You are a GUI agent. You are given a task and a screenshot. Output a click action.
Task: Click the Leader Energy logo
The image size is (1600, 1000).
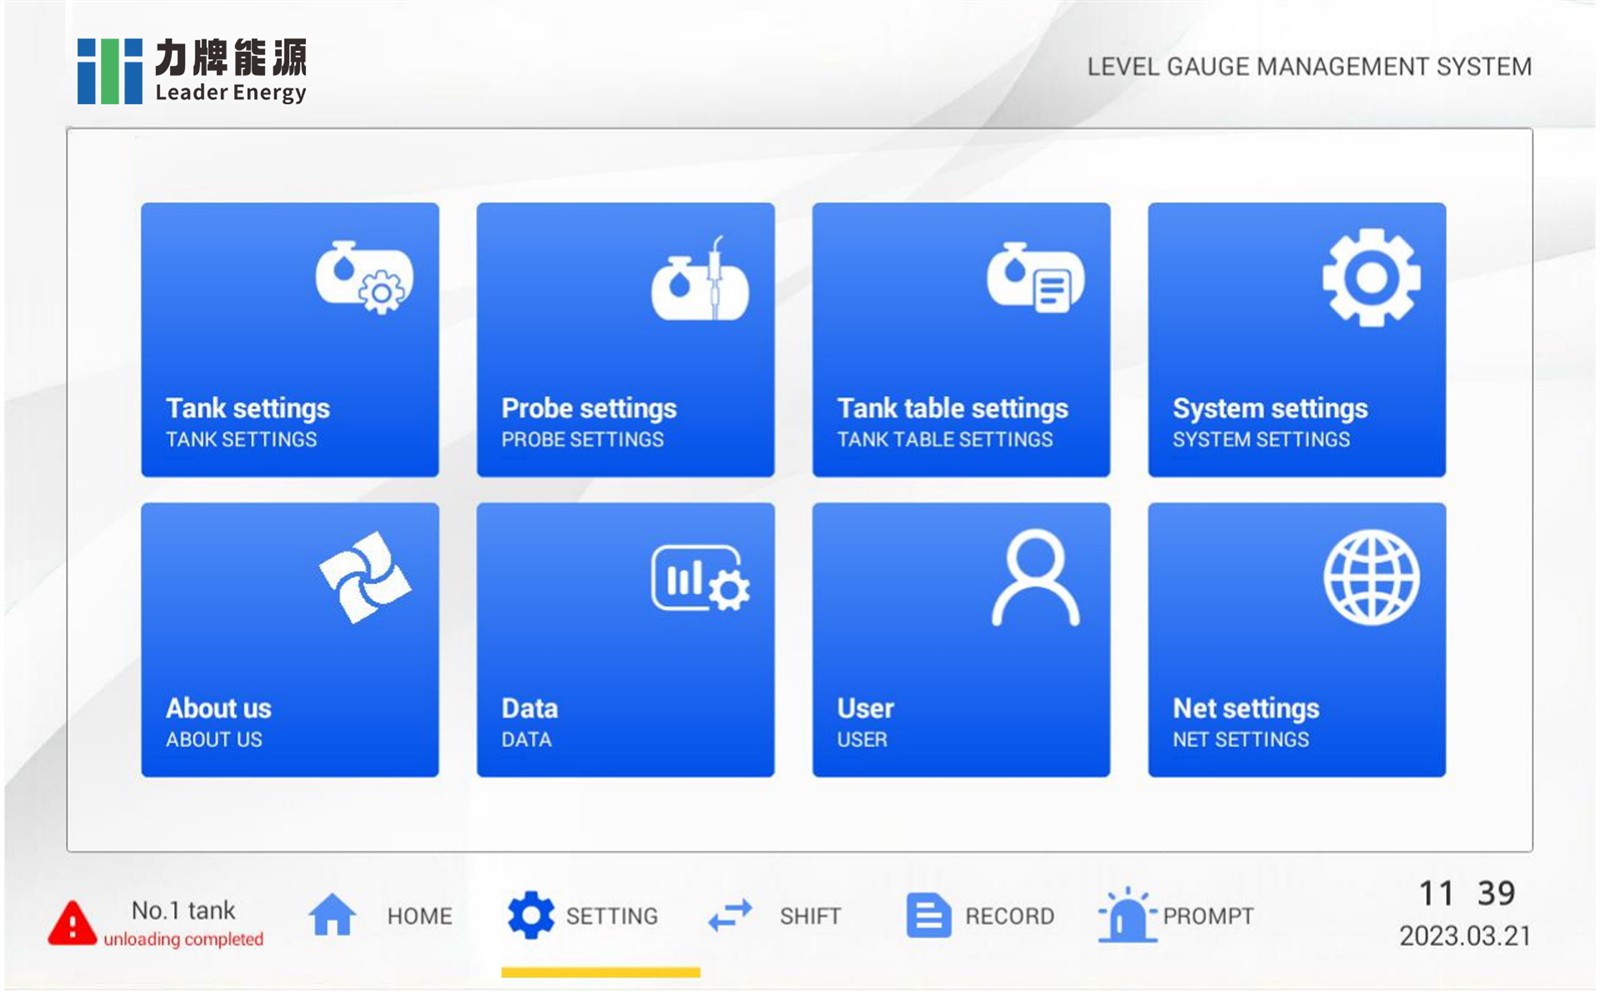pos(192,70)
